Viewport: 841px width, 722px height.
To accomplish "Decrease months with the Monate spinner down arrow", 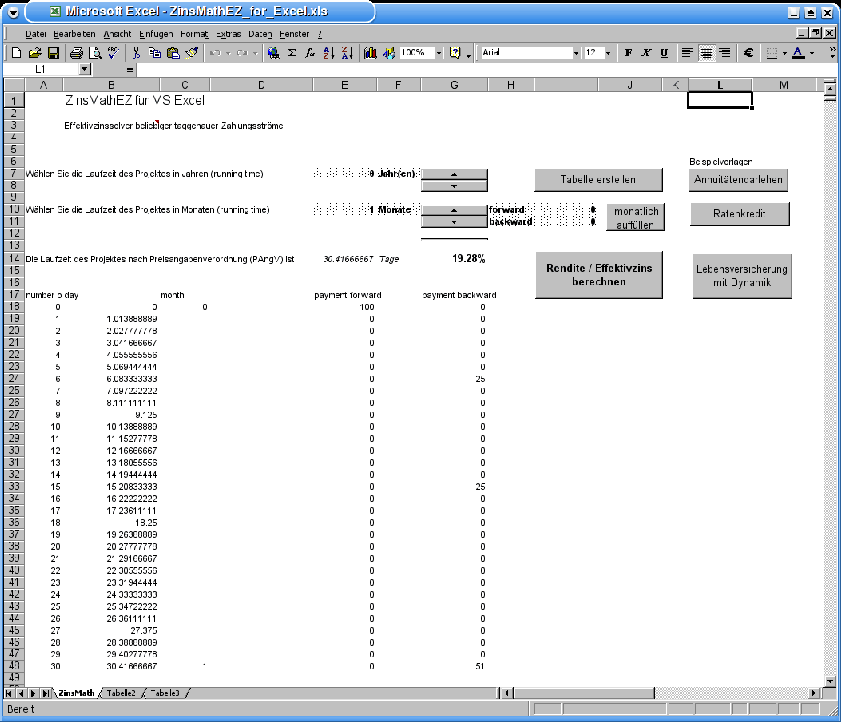I will (x=454, y=222).
